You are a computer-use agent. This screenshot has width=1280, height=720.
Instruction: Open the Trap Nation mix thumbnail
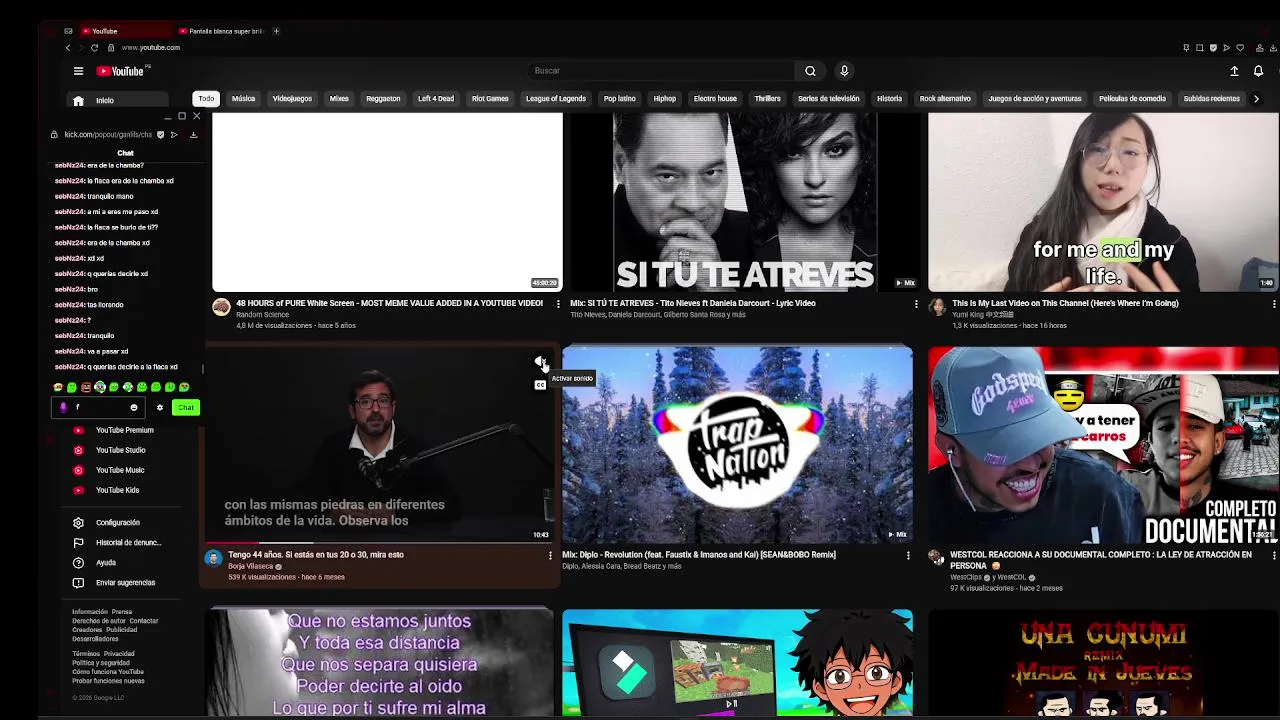click(737, 445)
